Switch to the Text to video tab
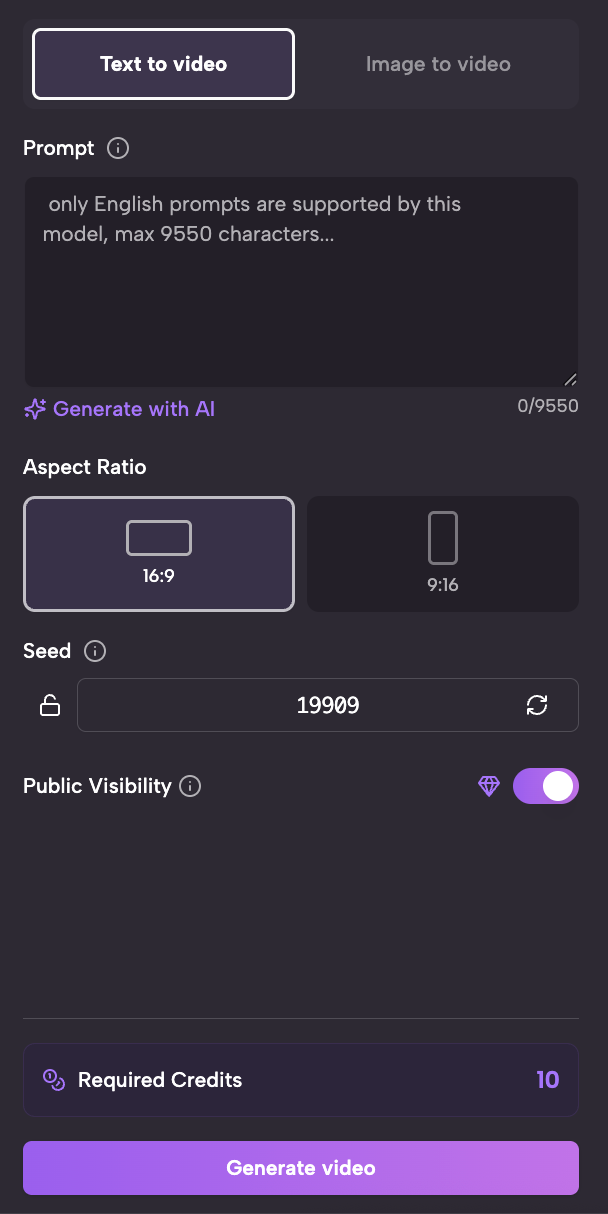Viewport: 608px width, 1214px height. [x=163, y=64]
